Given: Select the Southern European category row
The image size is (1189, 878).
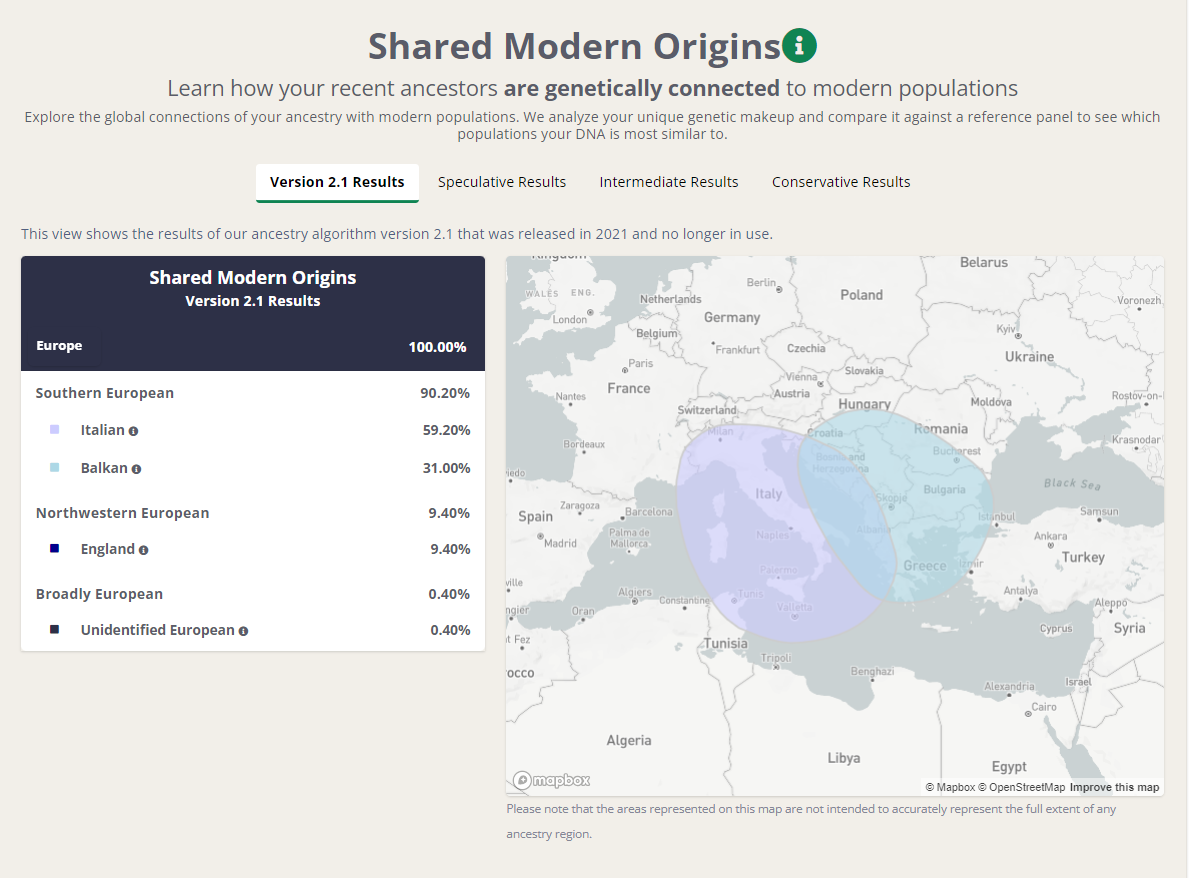Looking at the screenshot, I should [253, 393].
